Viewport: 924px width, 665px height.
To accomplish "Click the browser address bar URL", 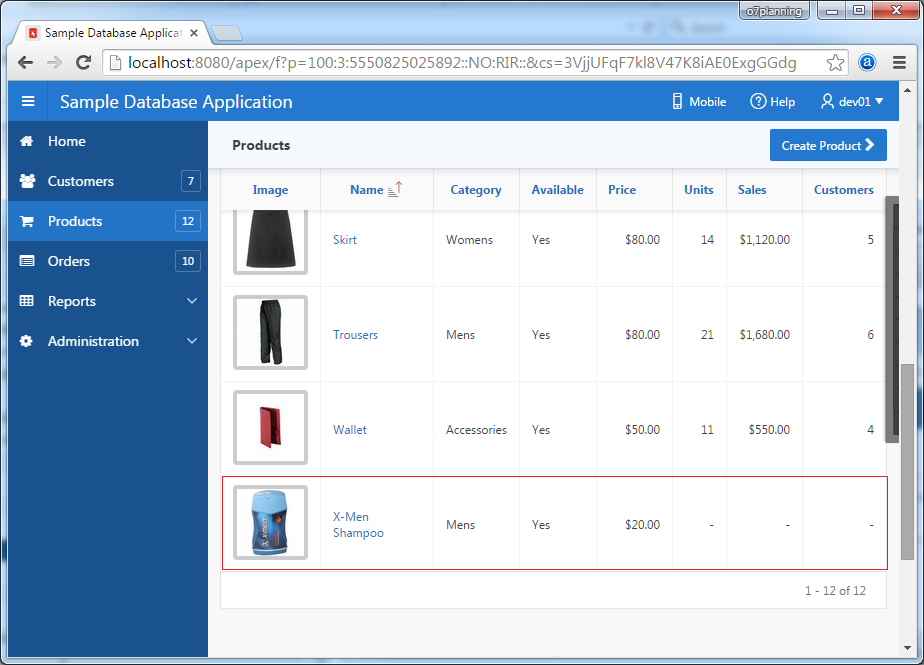I will 462,62.
